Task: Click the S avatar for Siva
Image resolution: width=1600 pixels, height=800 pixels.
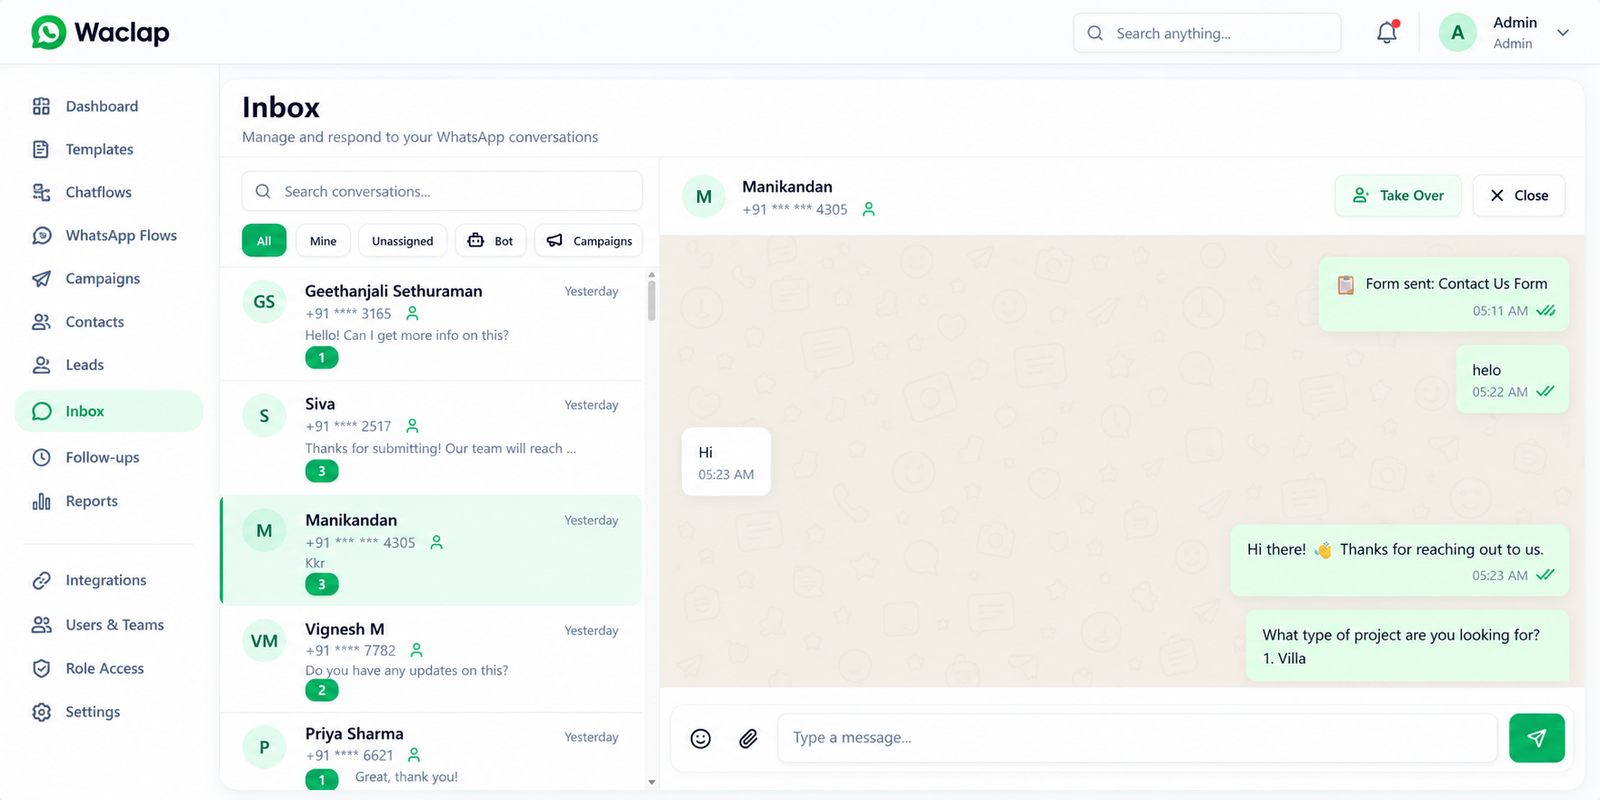Action: tap(264, 416)
